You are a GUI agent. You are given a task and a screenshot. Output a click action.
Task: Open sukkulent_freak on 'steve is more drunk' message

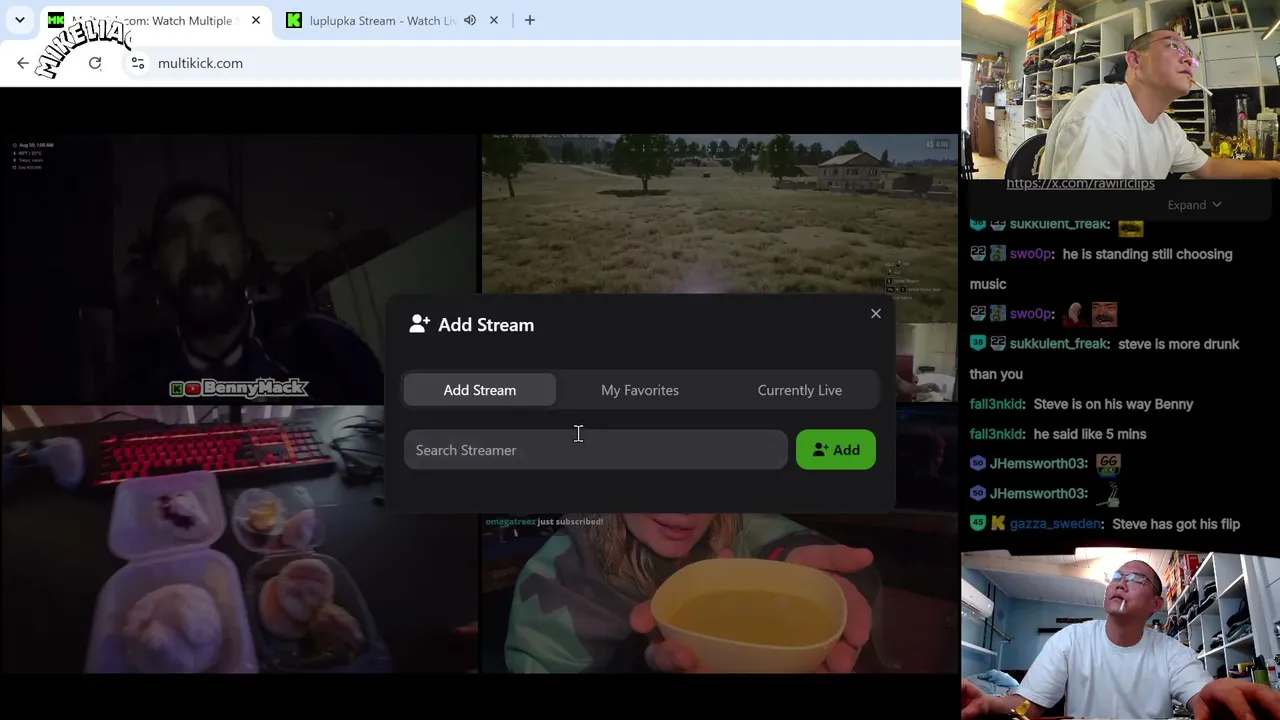(x=1059, y=344)
